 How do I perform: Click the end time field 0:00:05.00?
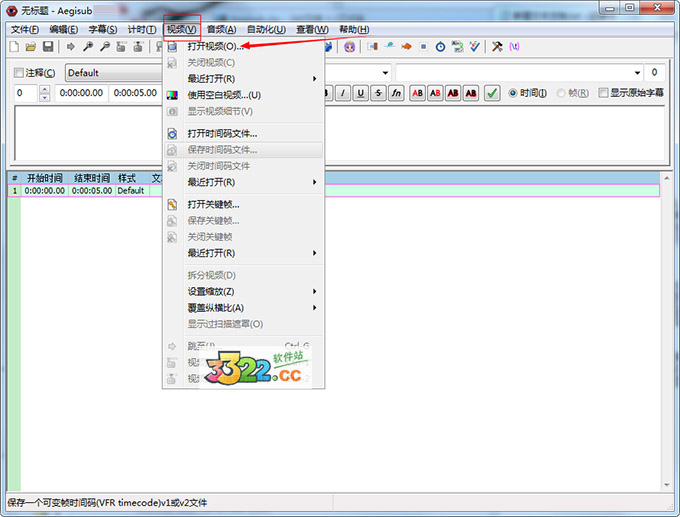135,93
